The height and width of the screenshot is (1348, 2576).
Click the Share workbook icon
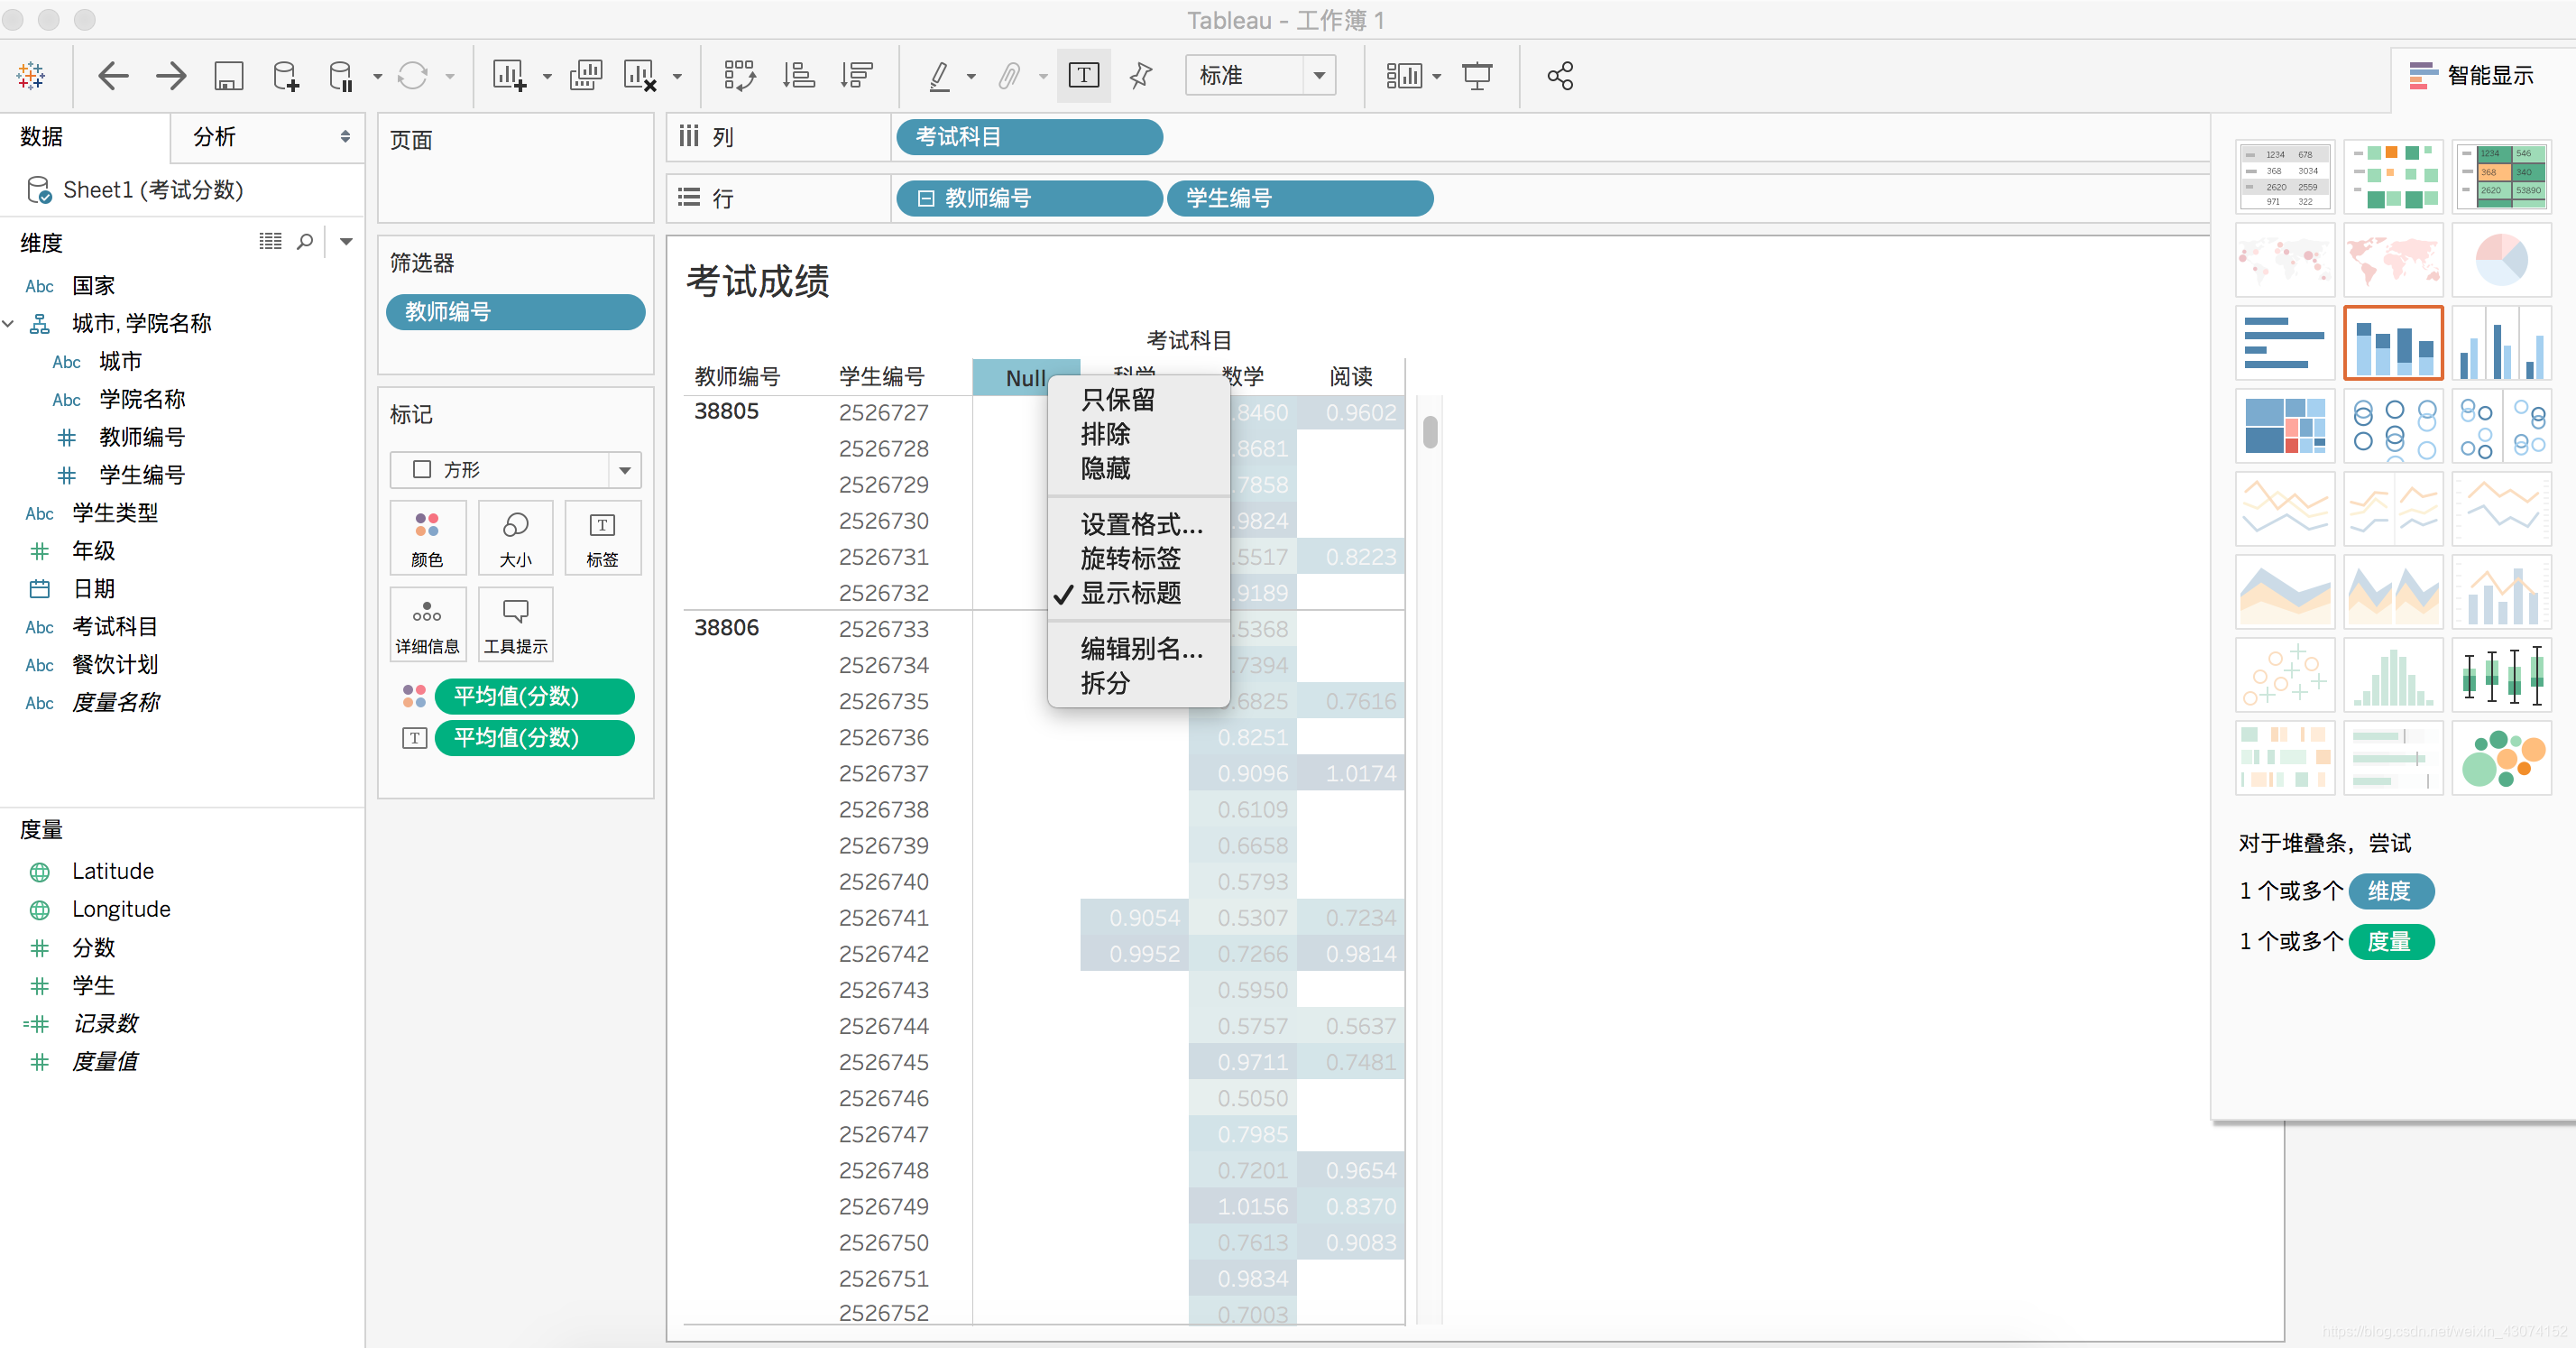pos(1560,76)
